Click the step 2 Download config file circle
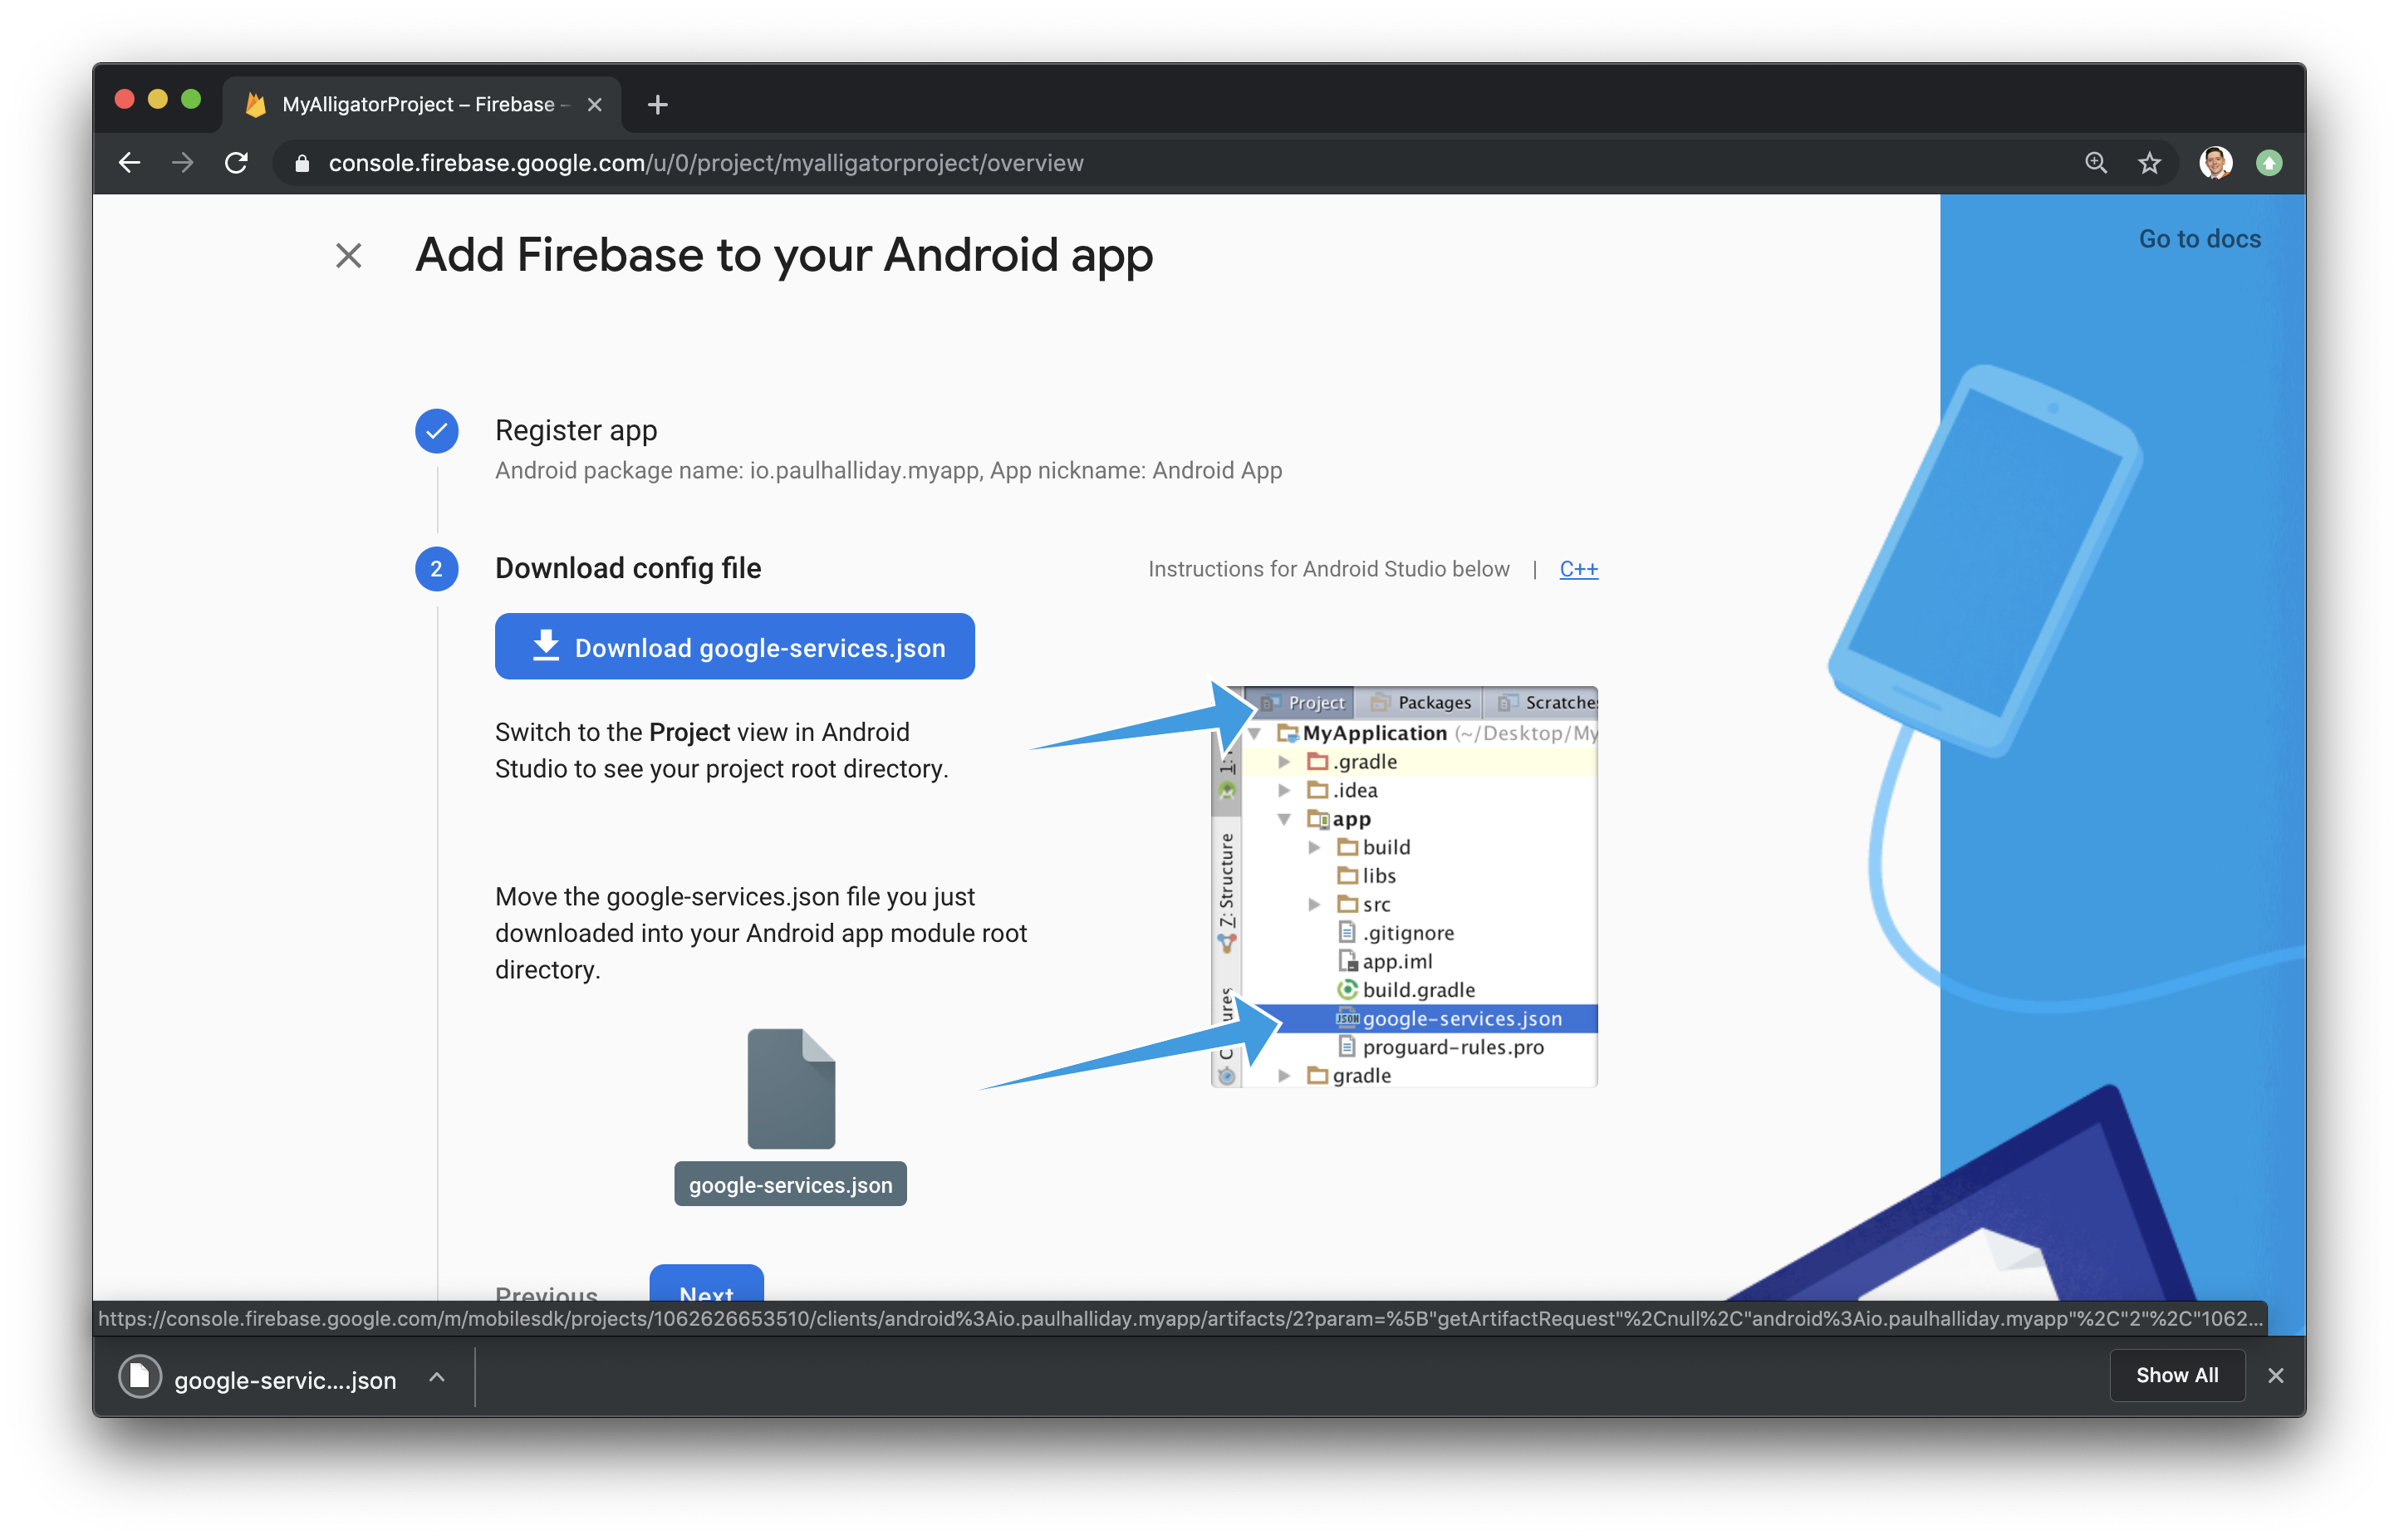This screenshot has height=1540, width=2399. point(437,569)
